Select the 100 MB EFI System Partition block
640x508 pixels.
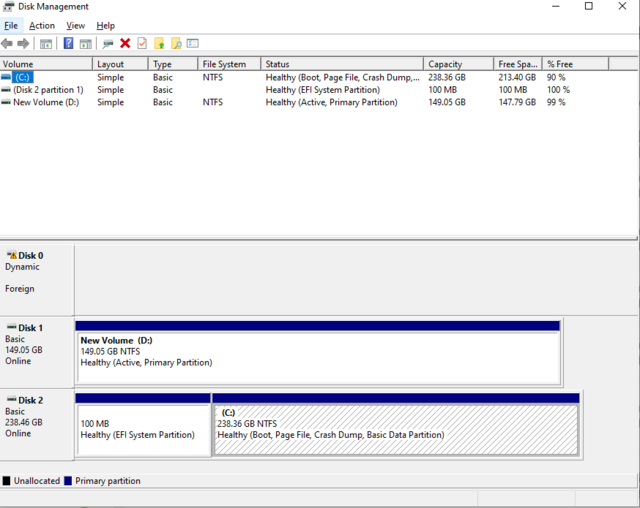tap(143, 430)
